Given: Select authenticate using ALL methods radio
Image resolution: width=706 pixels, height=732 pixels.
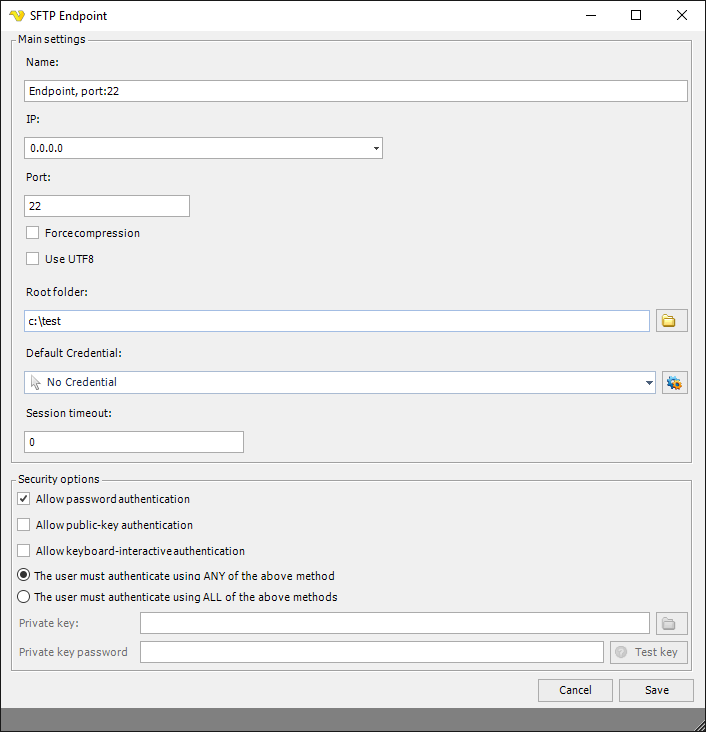Looking at the screenshot, I should tap(24, 597).
